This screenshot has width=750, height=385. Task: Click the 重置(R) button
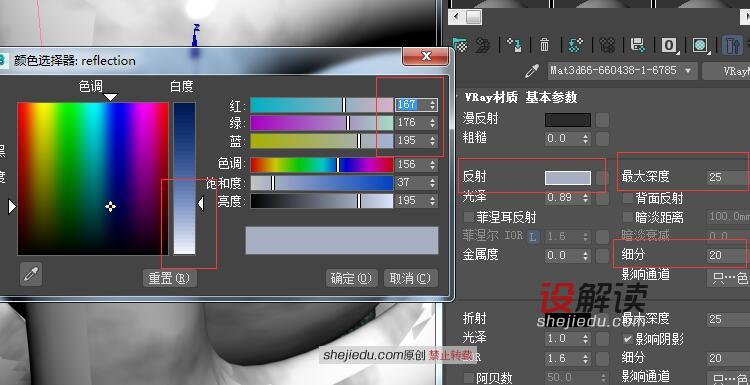pos(170,278)
